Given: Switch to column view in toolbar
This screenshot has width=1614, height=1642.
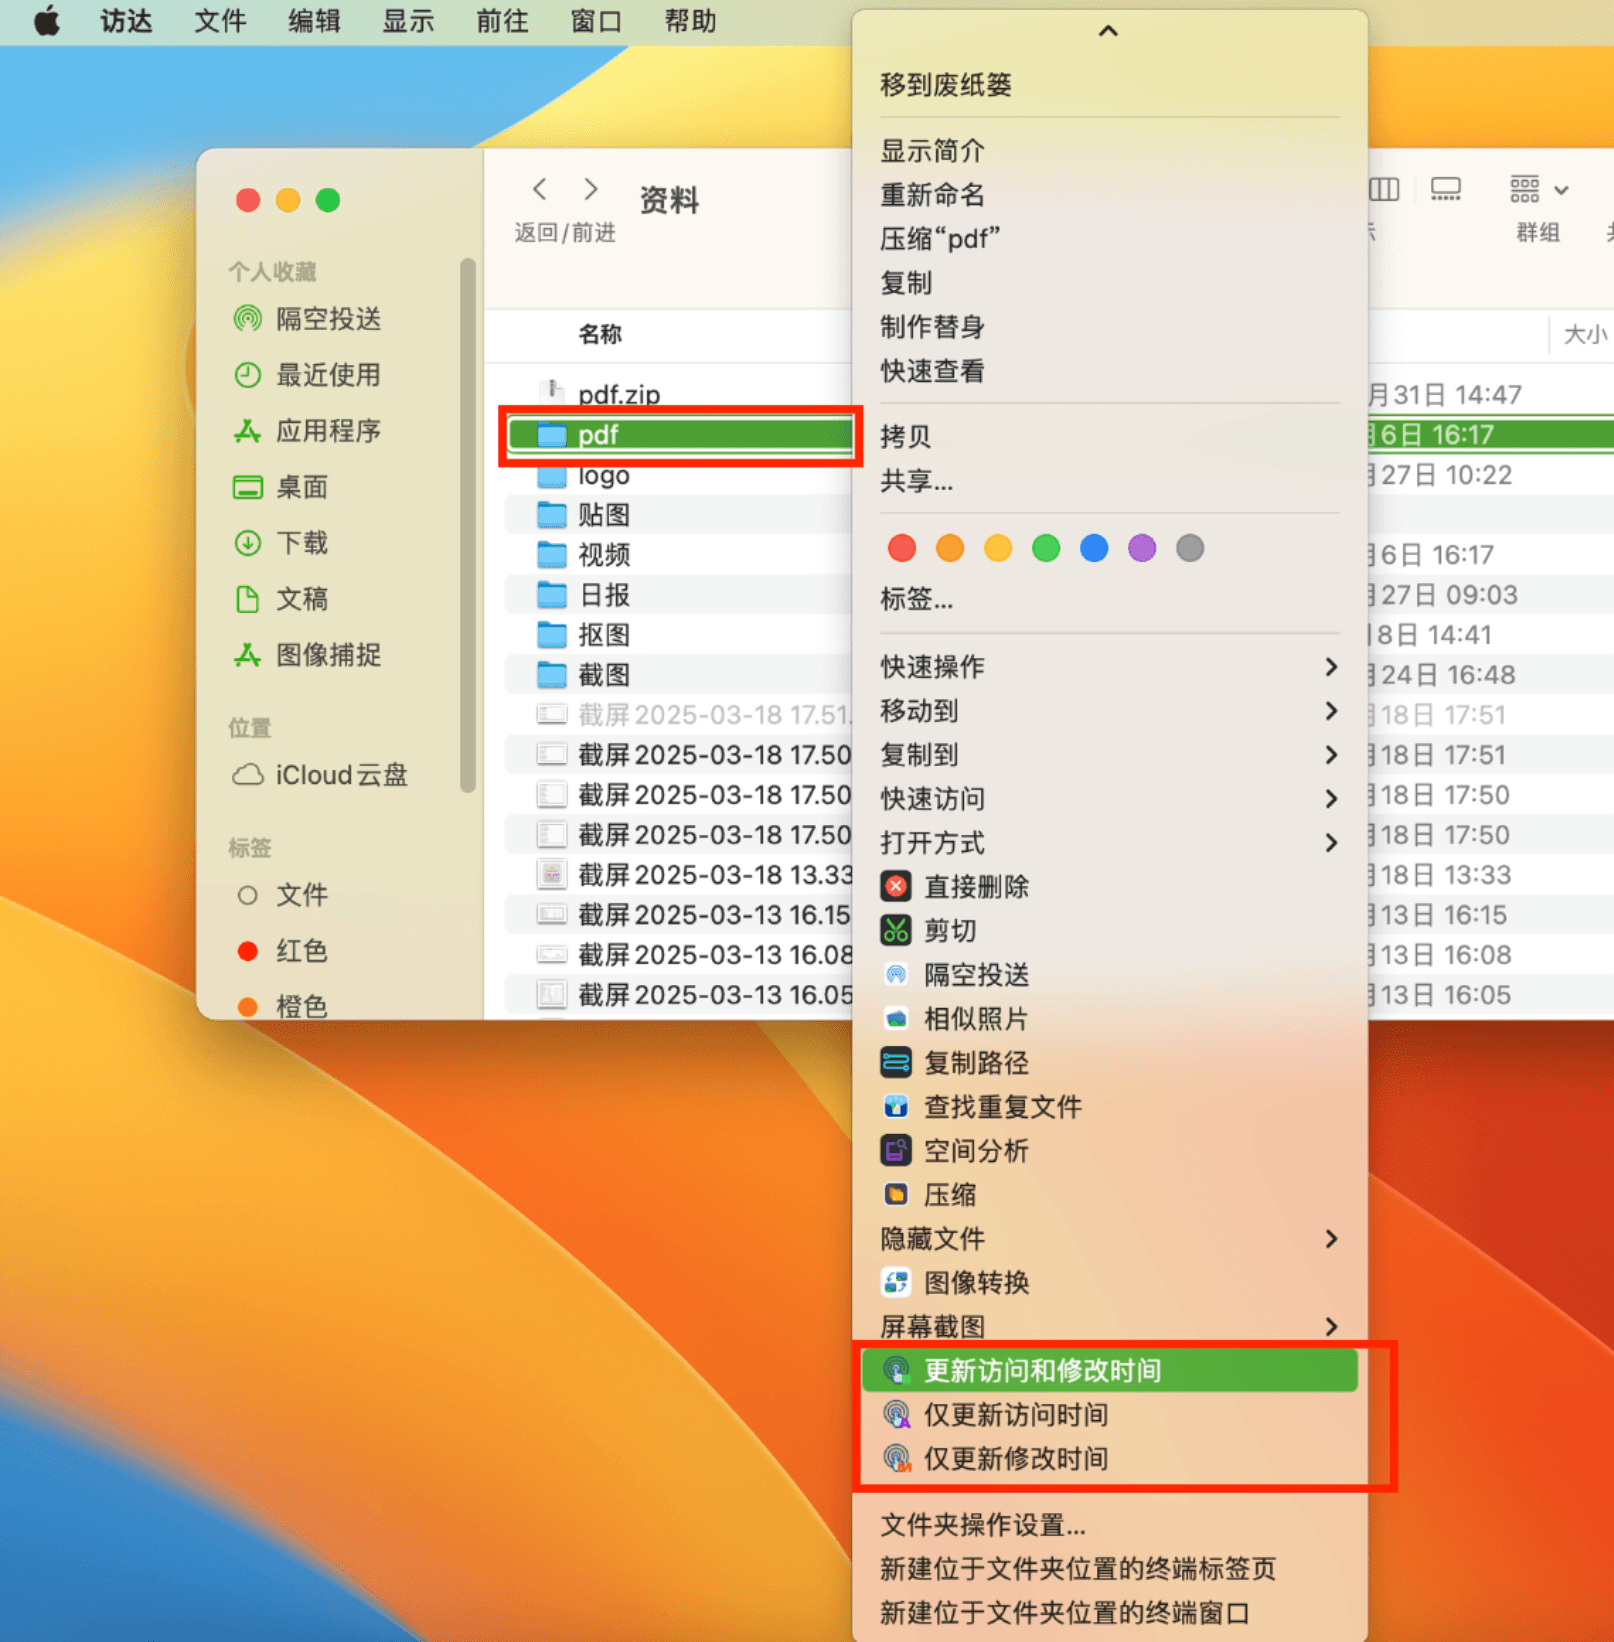Looking at the screenshot, I should point(1384,189).
